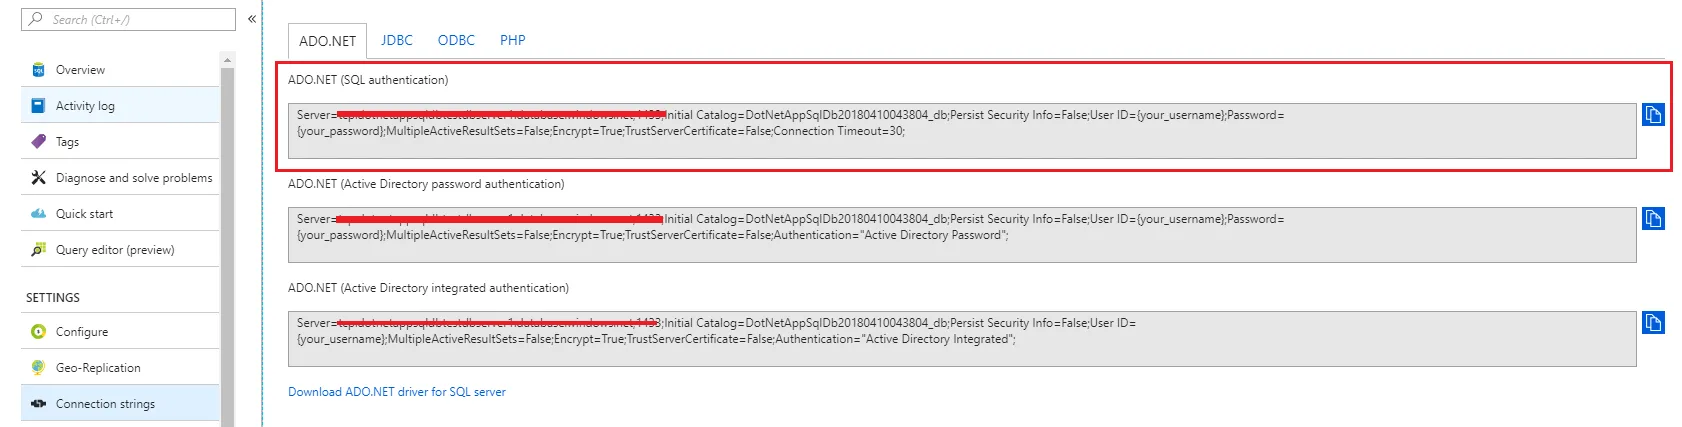The width and height of the screenshot is (1682, 427).
Task: Click the Activity log icon
Action: click(38, 106)
